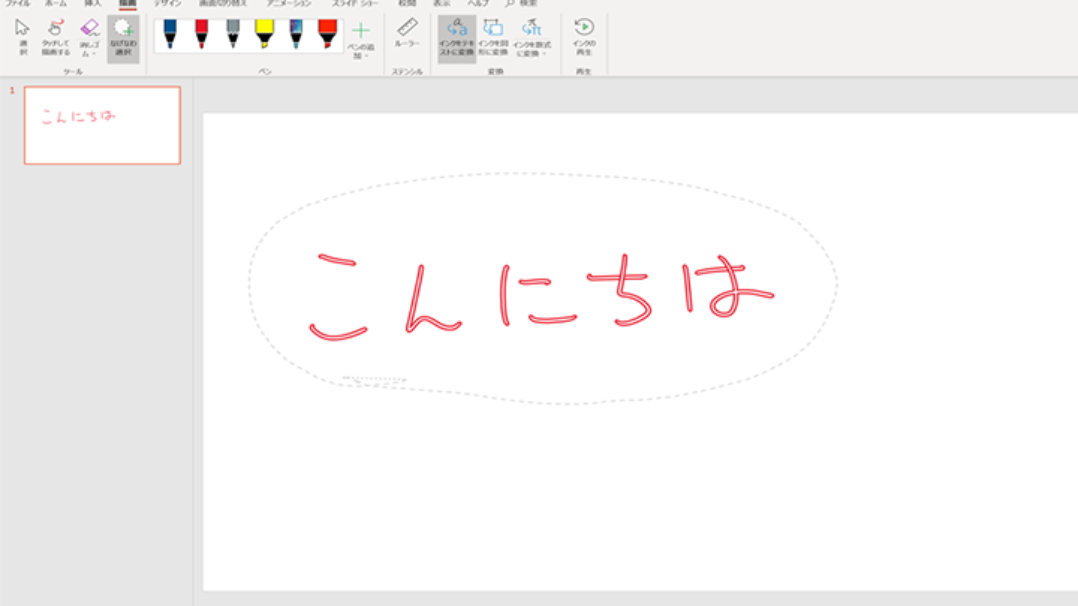Switch to the Design tab

tap(167, 3)
